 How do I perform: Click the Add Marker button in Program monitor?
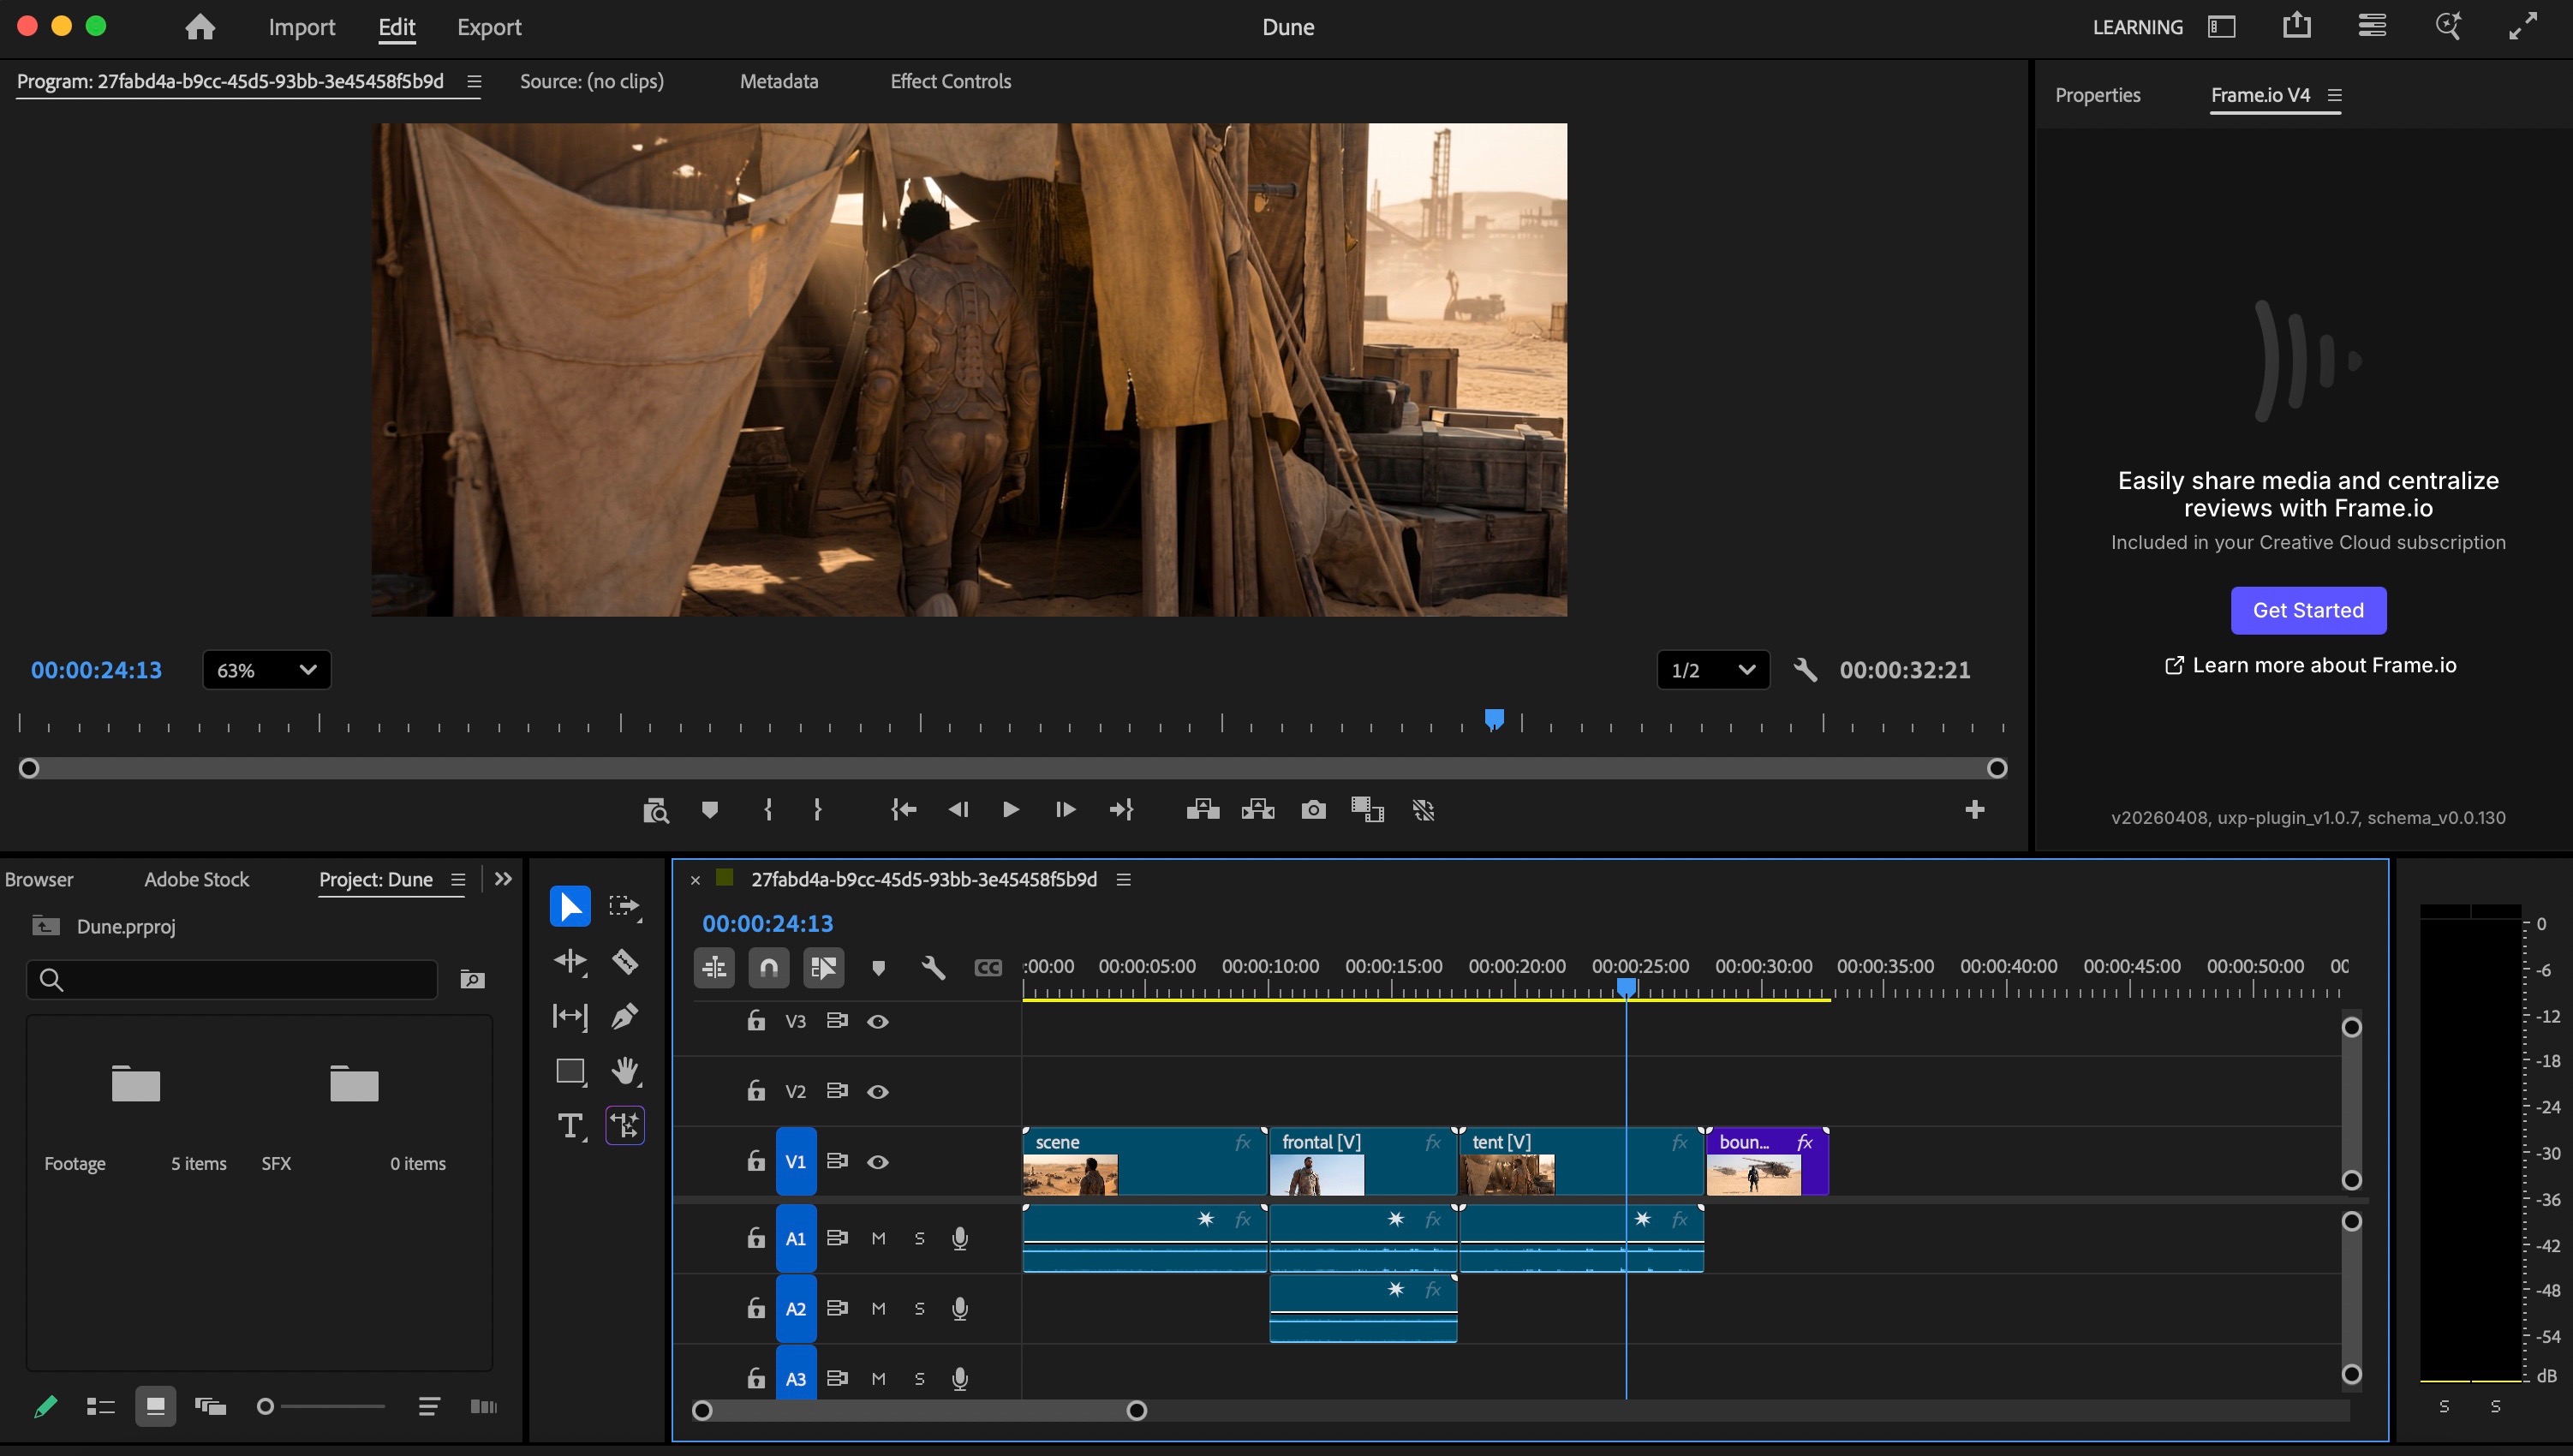coord(709,810)
